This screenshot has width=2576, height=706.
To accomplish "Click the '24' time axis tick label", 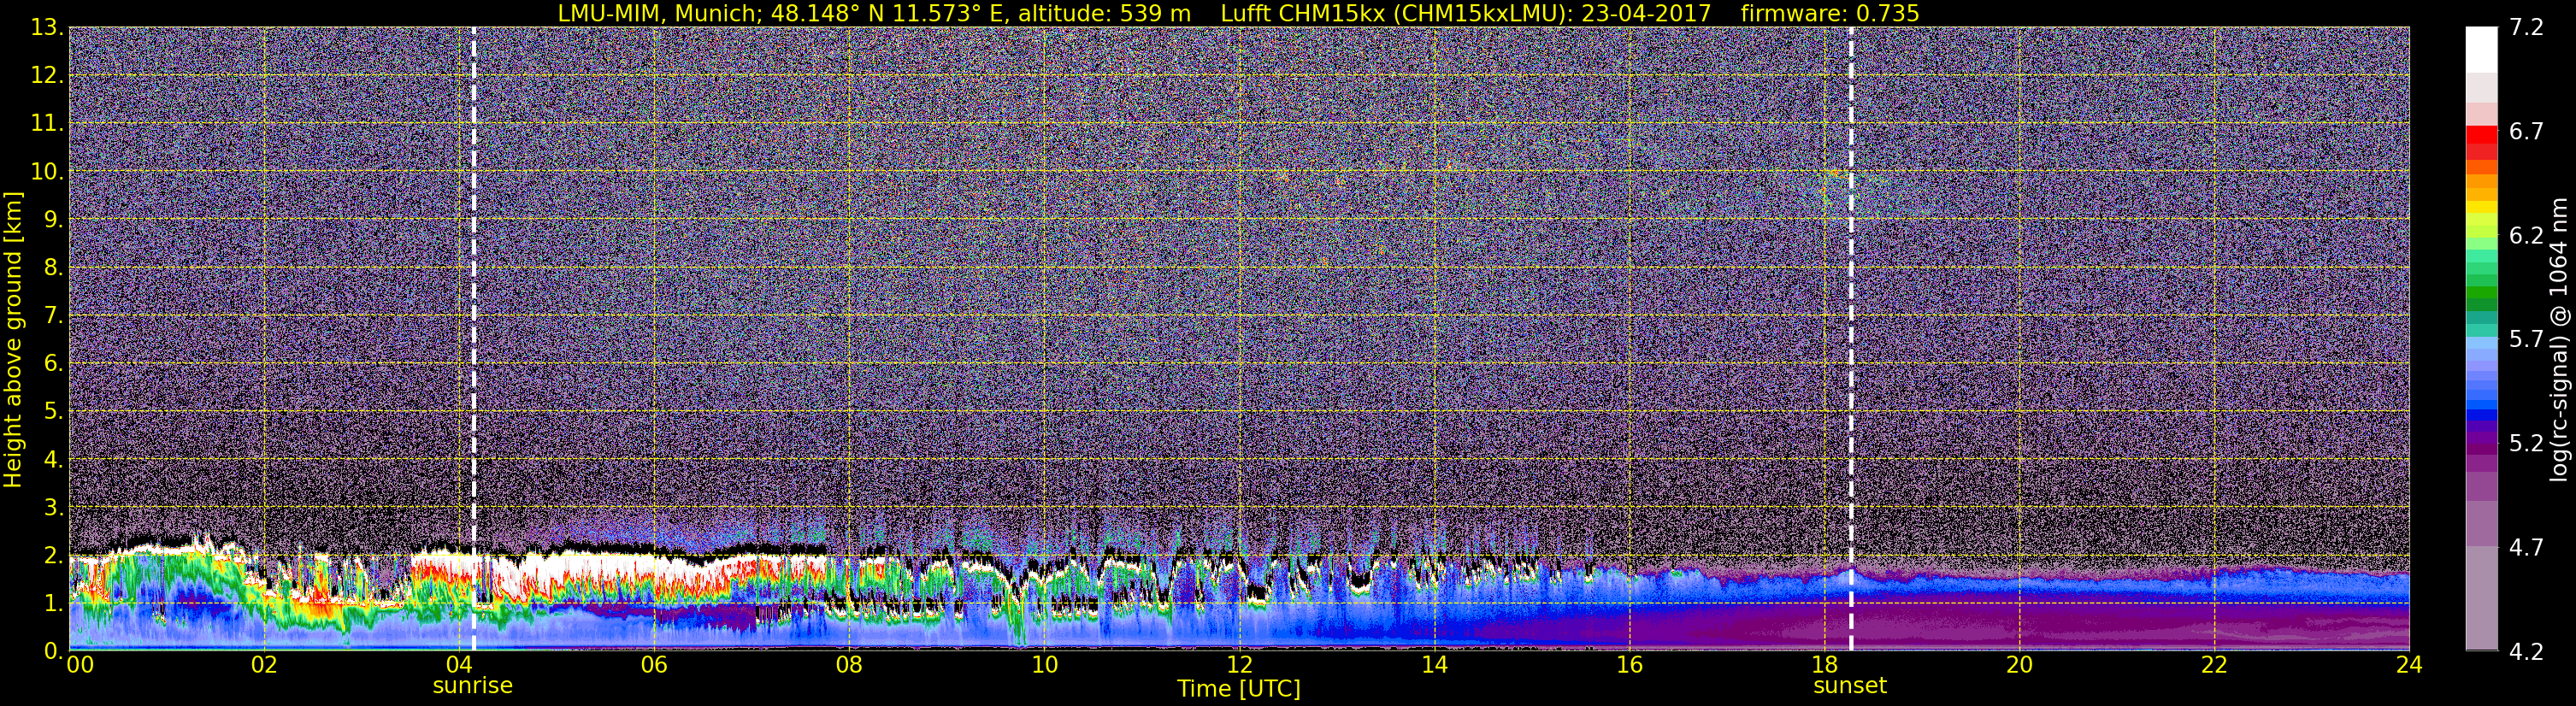I will tap(2409, 665).
